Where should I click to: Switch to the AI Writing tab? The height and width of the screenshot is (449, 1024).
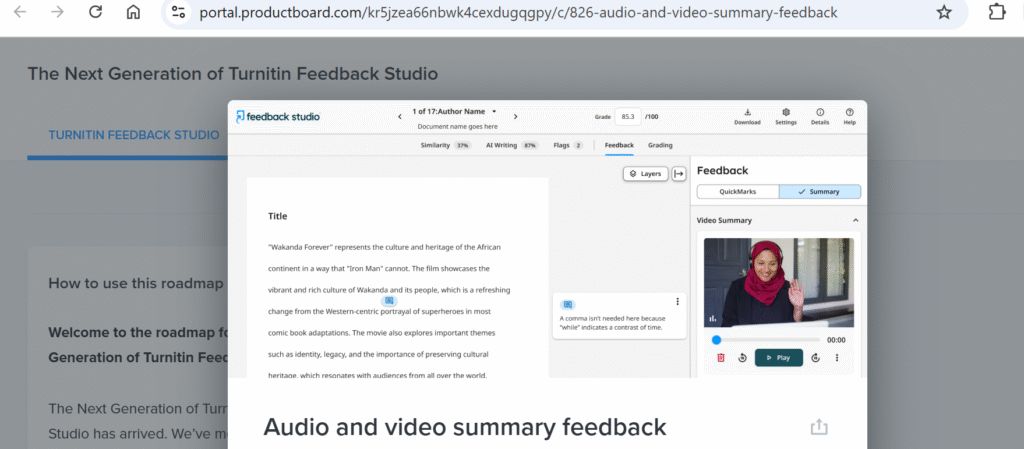point(512,146)
